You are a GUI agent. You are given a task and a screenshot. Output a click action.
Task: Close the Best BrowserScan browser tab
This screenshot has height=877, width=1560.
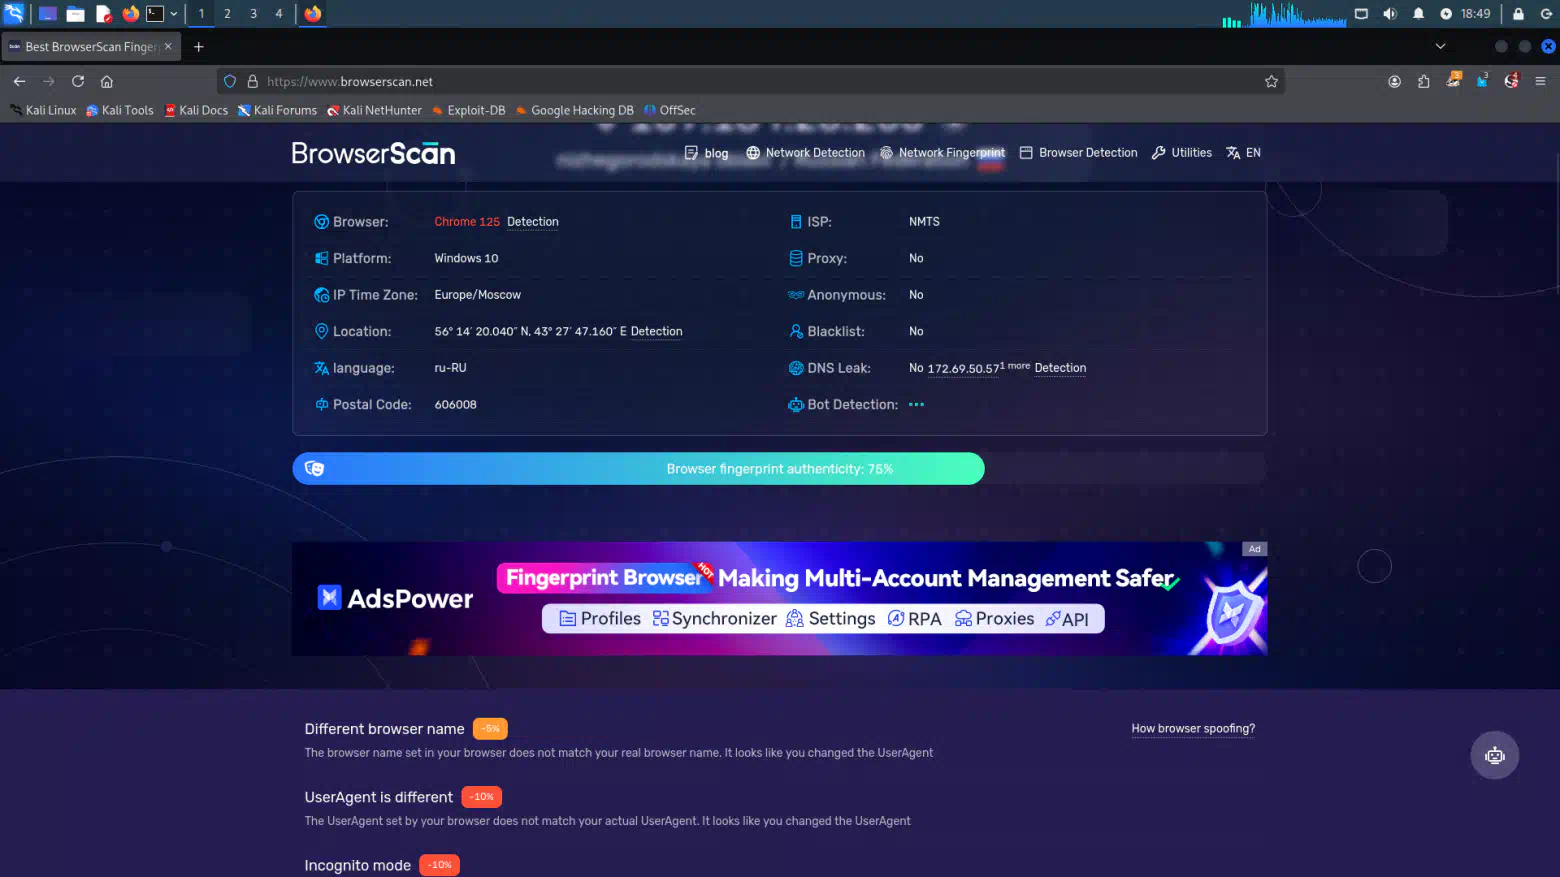tap(168, 46)
